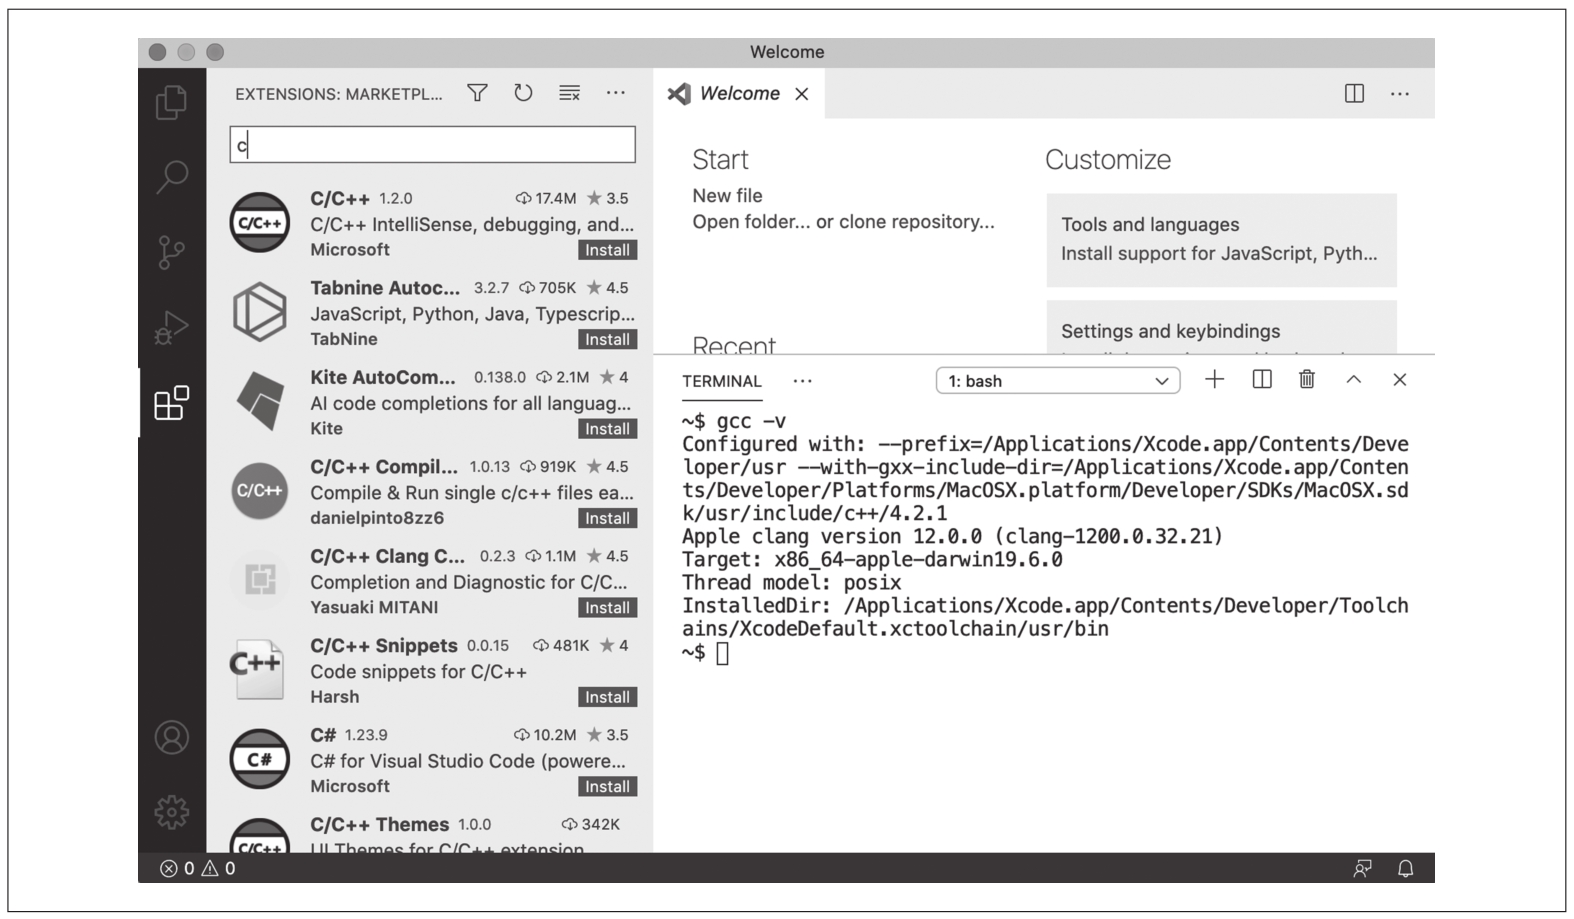The image size is (1574, 919).
Task: Switch to the Welcome editor tab
Action: 739,94
